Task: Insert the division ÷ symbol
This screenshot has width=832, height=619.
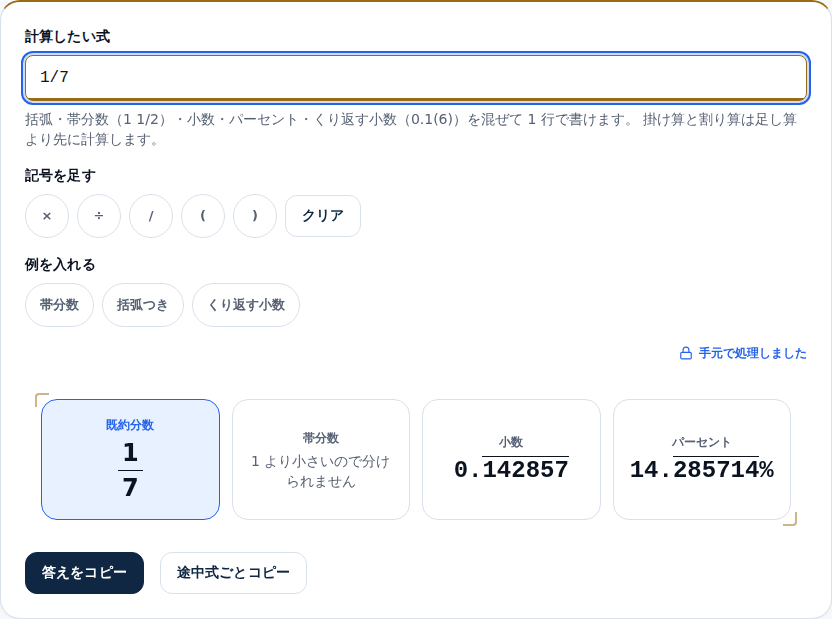Action: (x=99, y=216)
